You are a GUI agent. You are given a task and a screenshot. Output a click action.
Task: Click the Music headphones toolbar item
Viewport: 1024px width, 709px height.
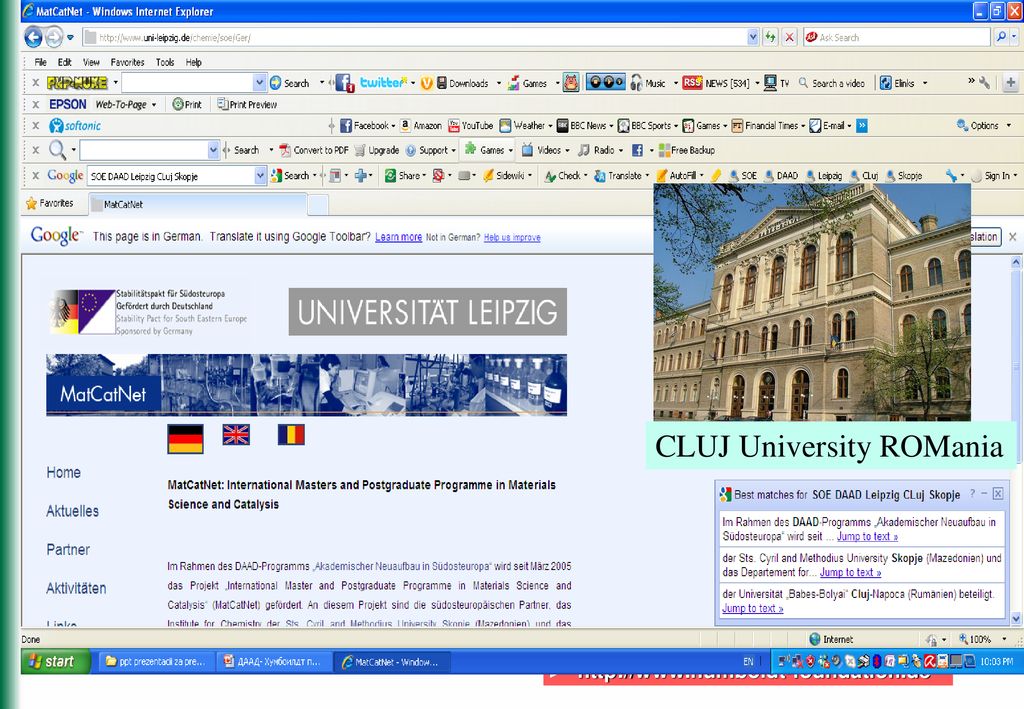pos(648,83)
